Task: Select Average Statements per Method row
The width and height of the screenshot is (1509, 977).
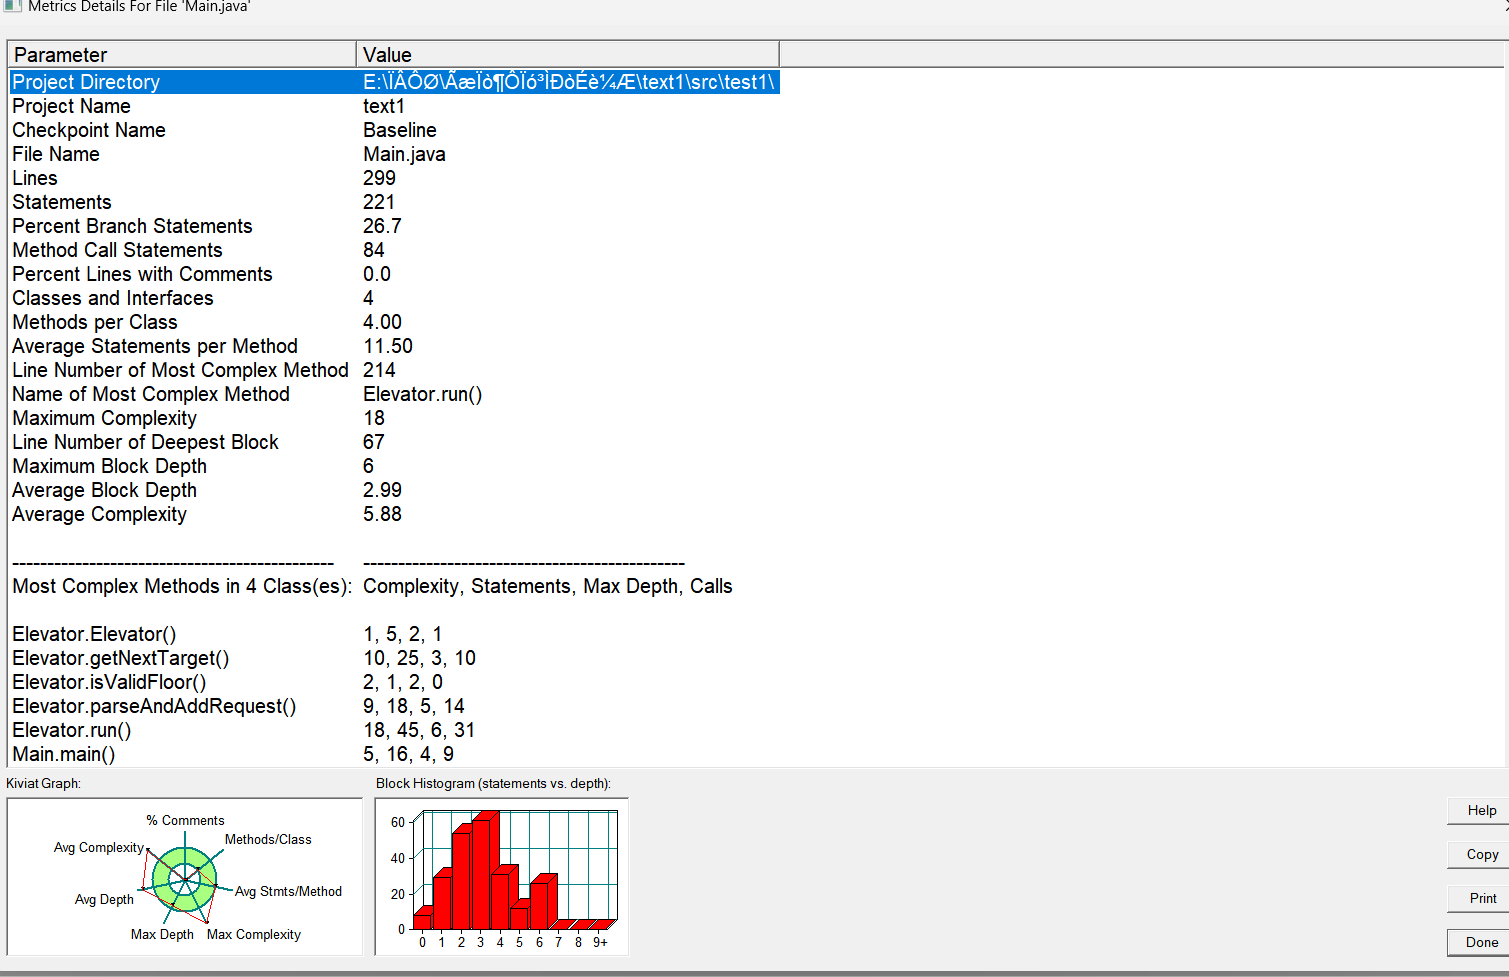Action: (x=394, y=346)
